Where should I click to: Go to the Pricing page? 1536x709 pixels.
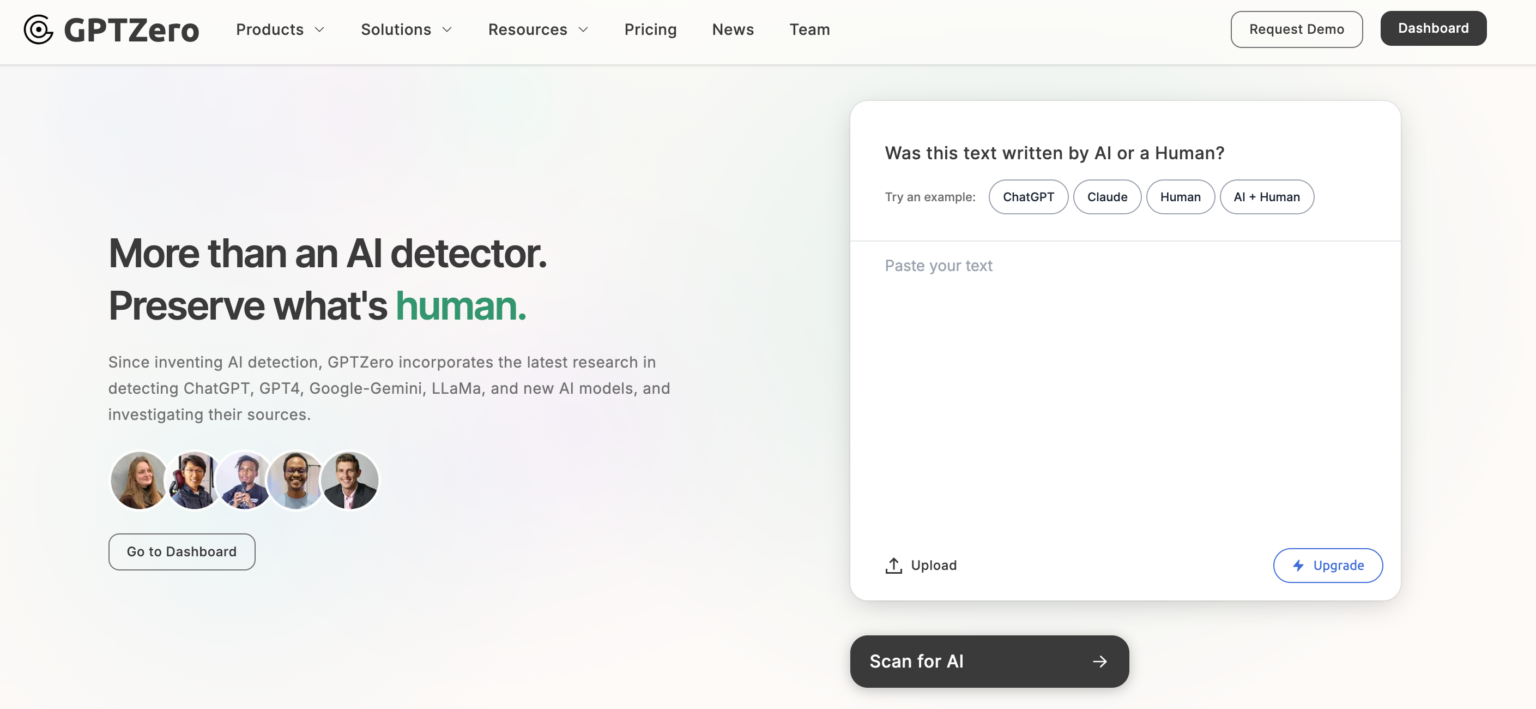tap(650, 30)
